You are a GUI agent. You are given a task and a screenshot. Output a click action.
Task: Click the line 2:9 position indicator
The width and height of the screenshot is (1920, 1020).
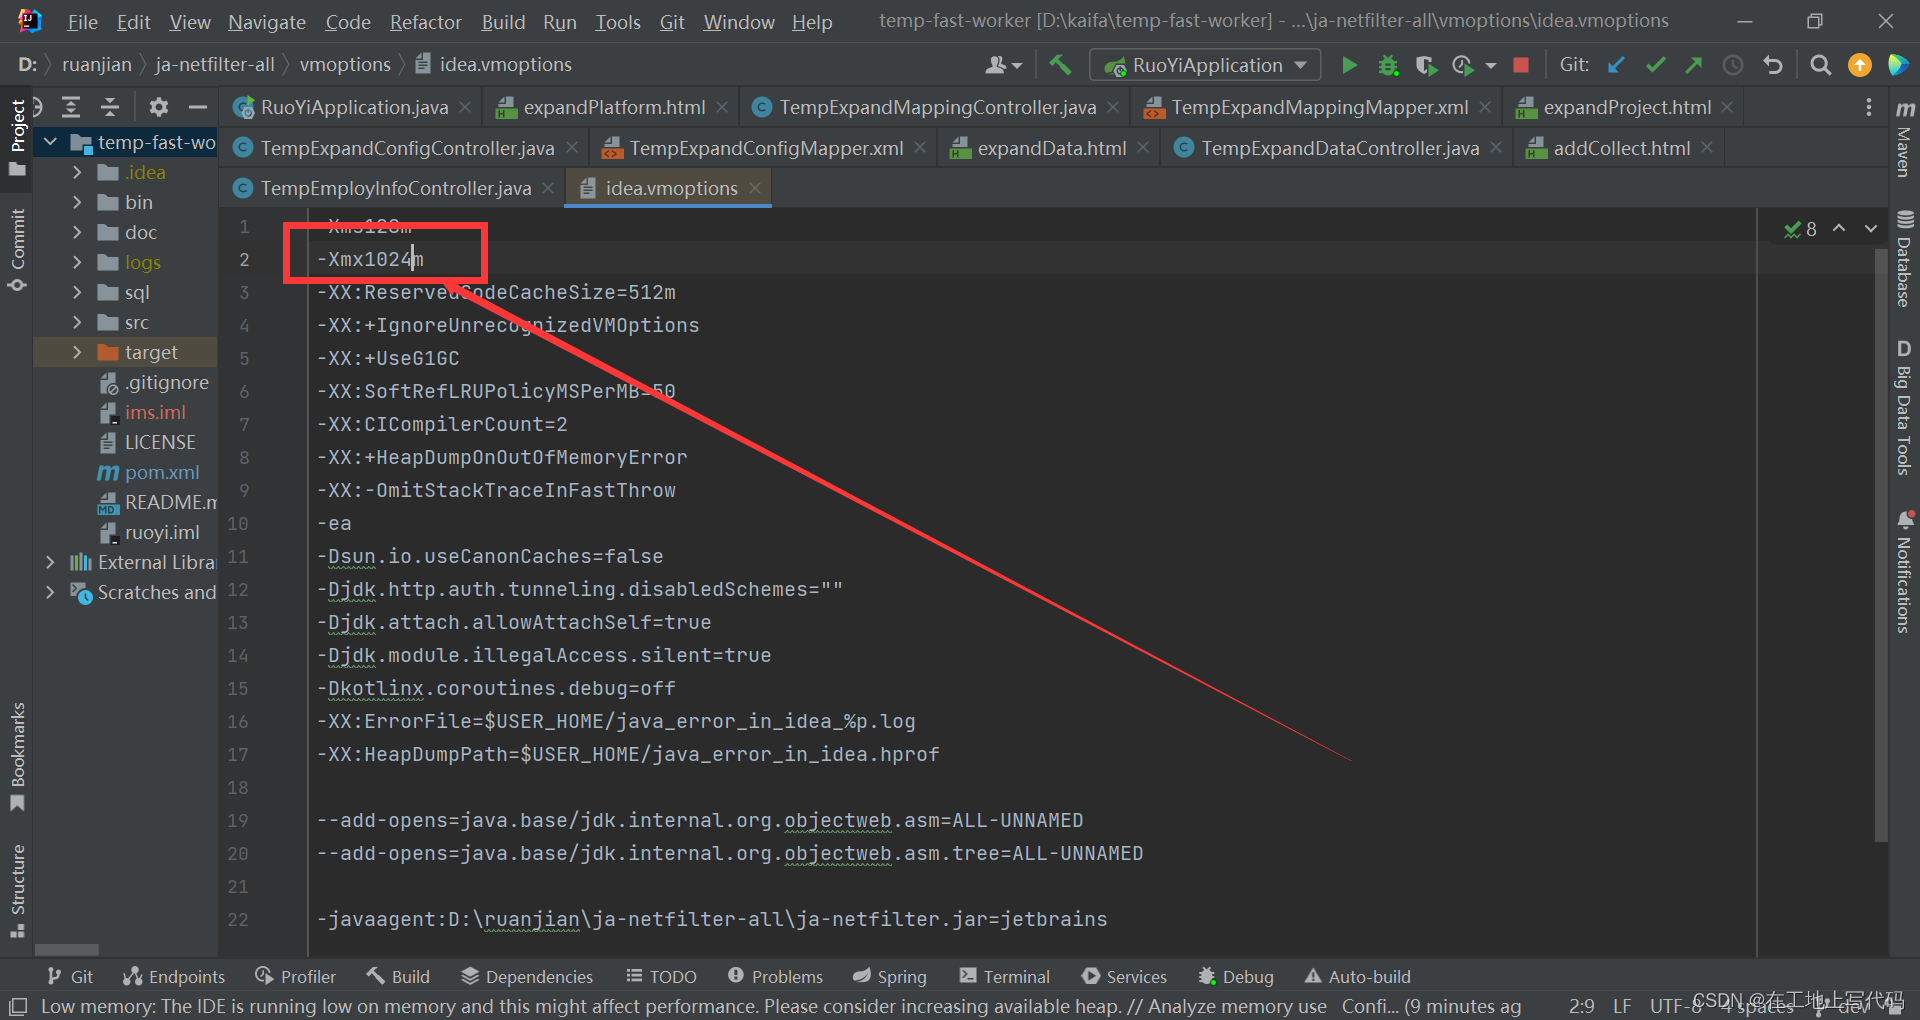pos(1581,1006)
